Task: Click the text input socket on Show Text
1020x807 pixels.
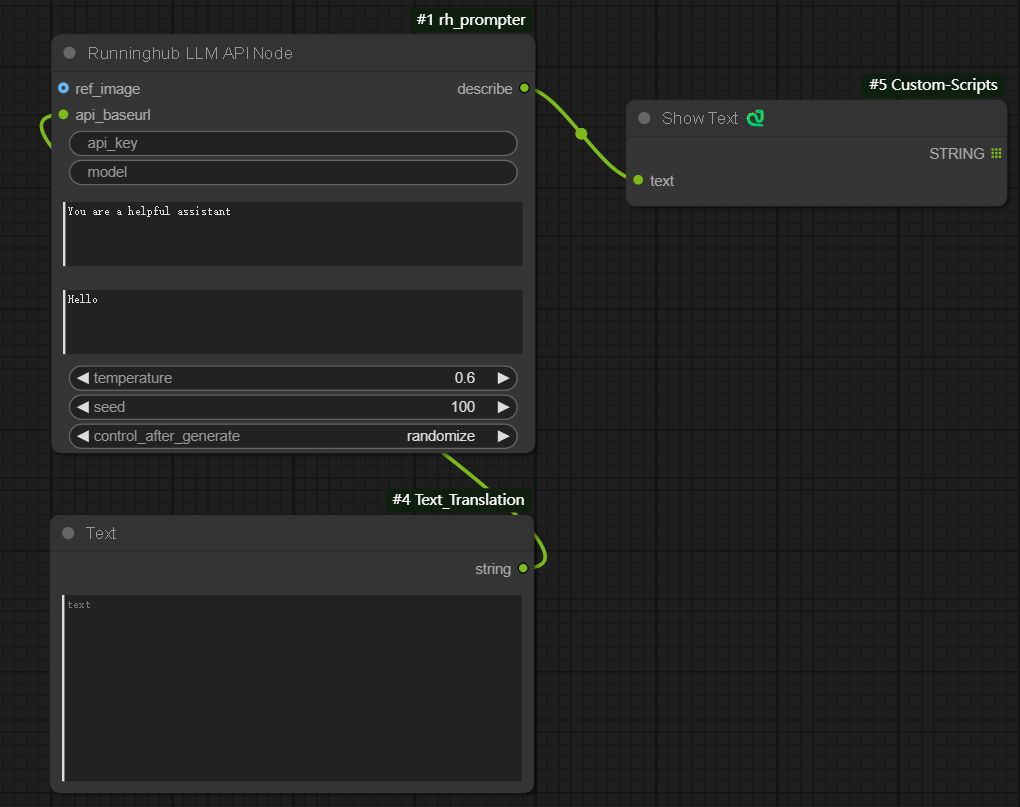Action: pyautogui.click(x=637, y=181)
